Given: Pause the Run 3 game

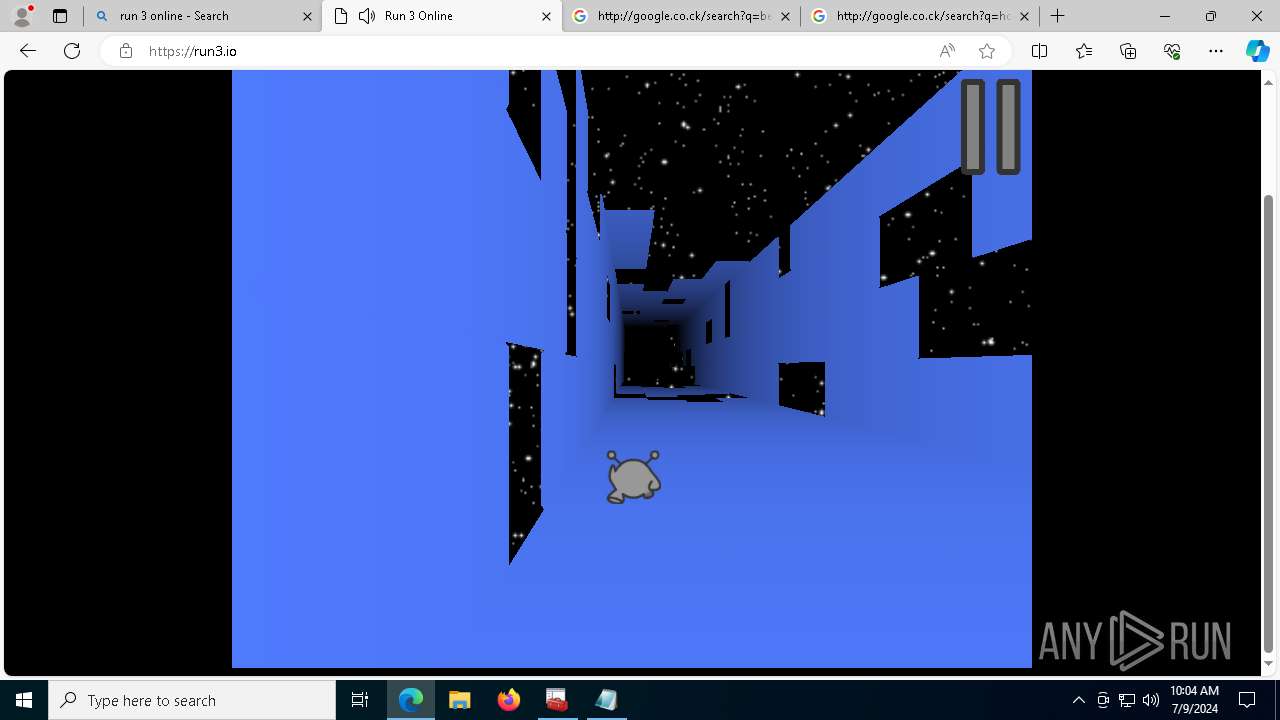Looking at the screenshot, I should pyautogui.click(x=991, y=127).
